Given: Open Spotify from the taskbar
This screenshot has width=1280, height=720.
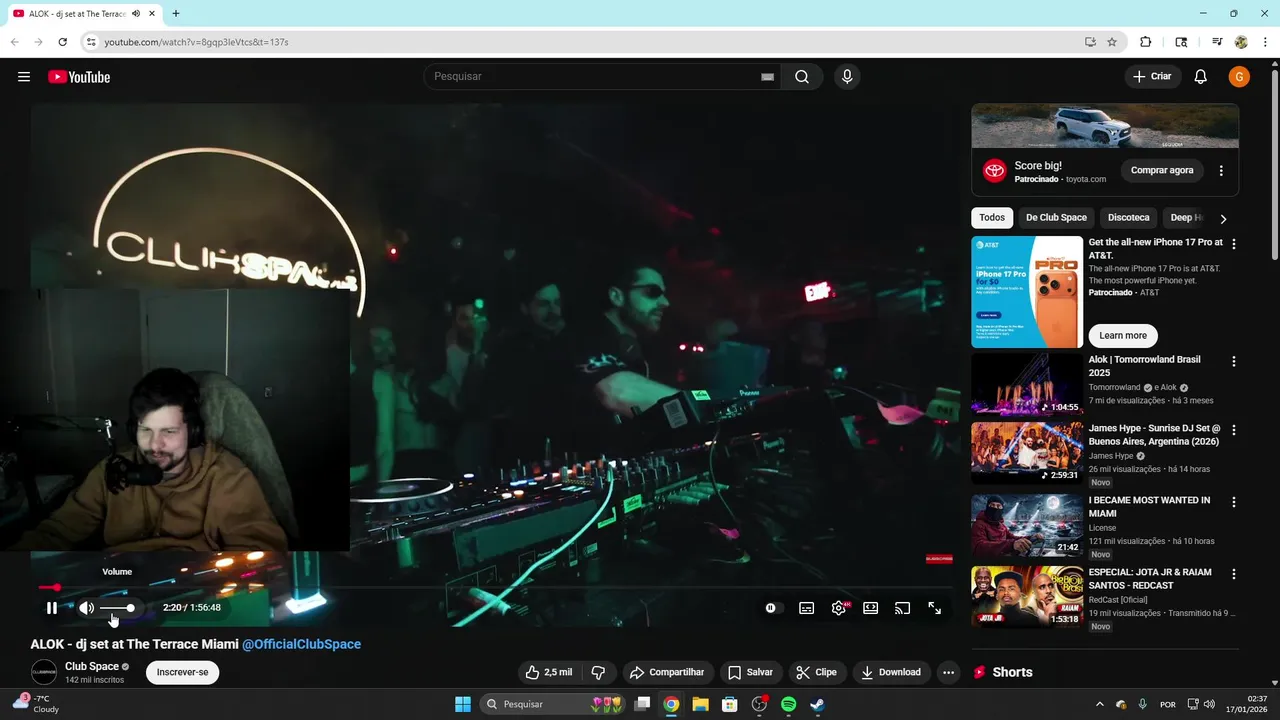Looking at the screenshot, I should pyautogui.click(x=788, y=704).
